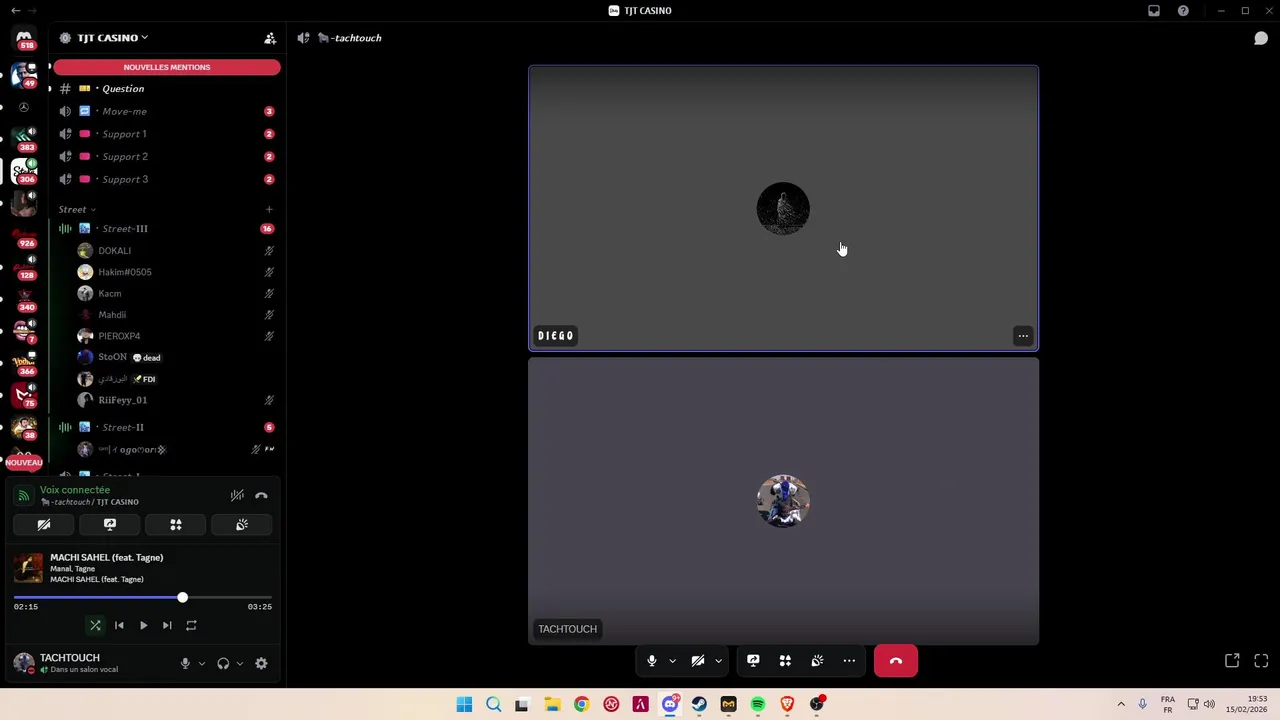Pop out the call into a separate window
The height and width of the screenshot is (720, 1280).
pyautogui.click(x=1232, y=661)
